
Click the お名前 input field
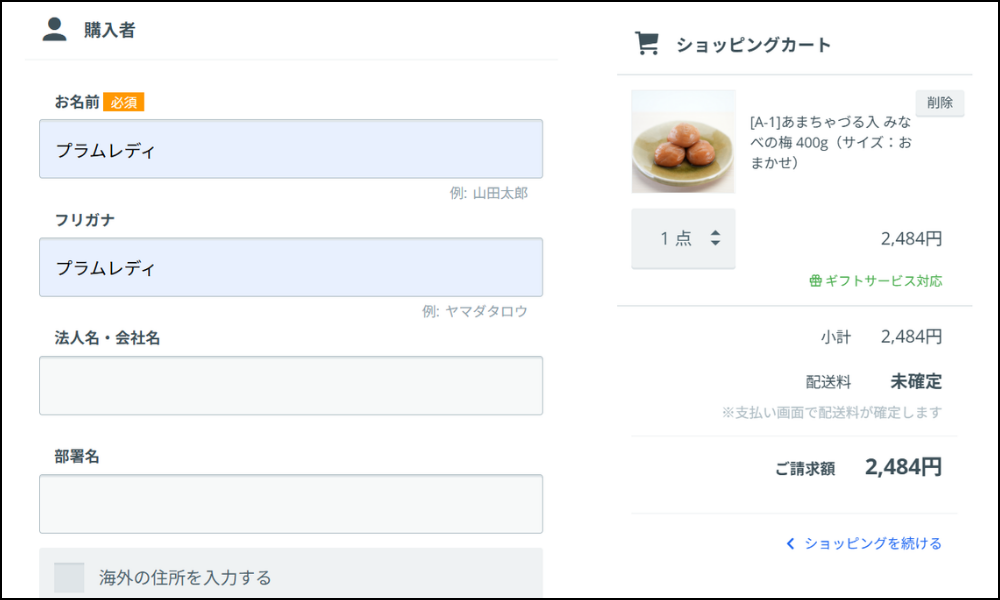291,149
